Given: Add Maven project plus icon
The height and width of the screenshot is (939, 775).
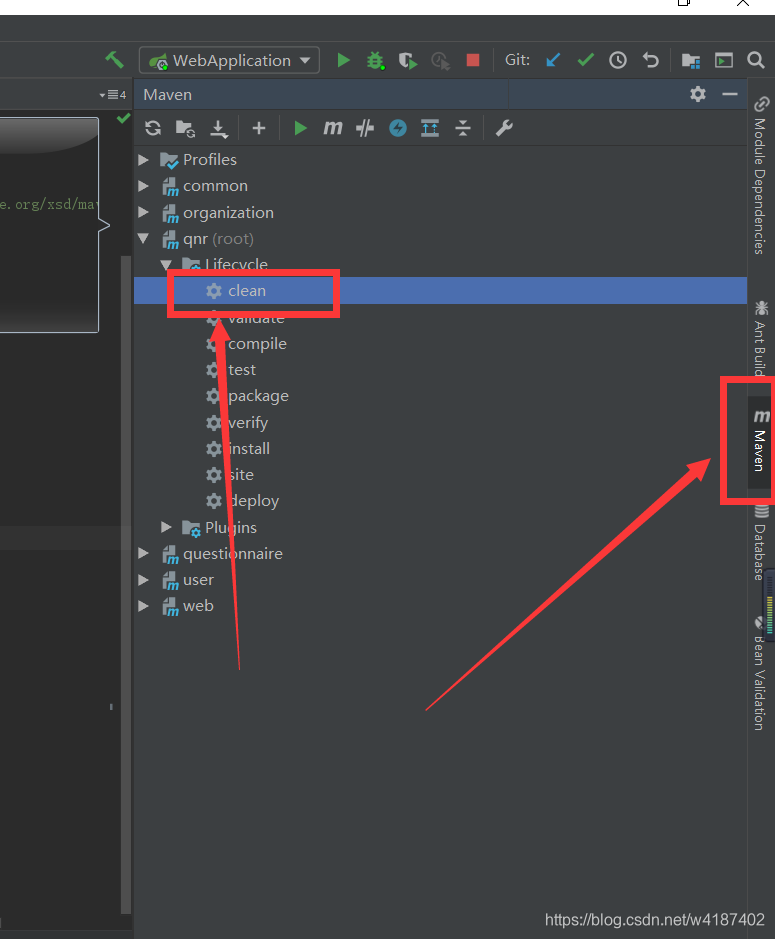Looking at the screenshot, I should point(259,128).
